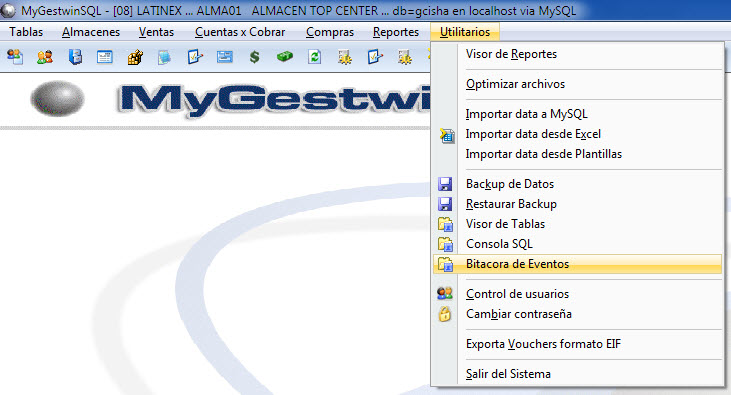Click the Backup de Datos floppy icon
The image size is (731, 395).
click(445, 184)
